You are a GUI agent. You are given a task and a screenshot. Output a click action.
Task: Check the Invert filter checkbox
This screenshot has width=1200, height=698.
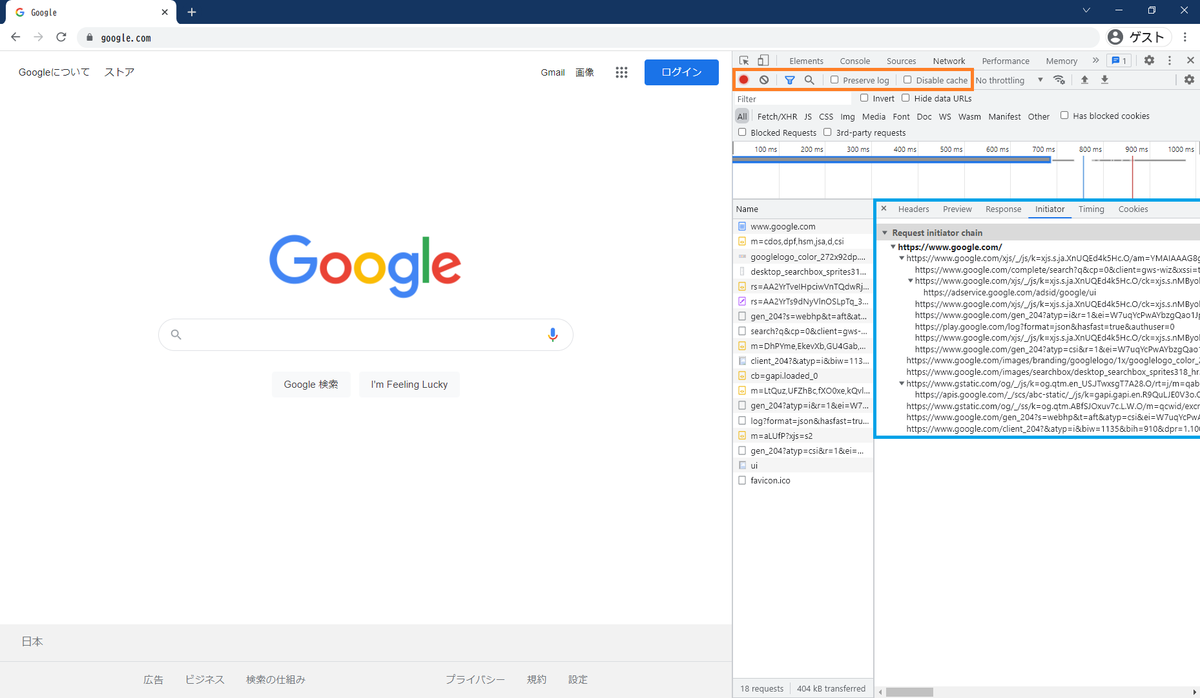[x=864, y=98]
